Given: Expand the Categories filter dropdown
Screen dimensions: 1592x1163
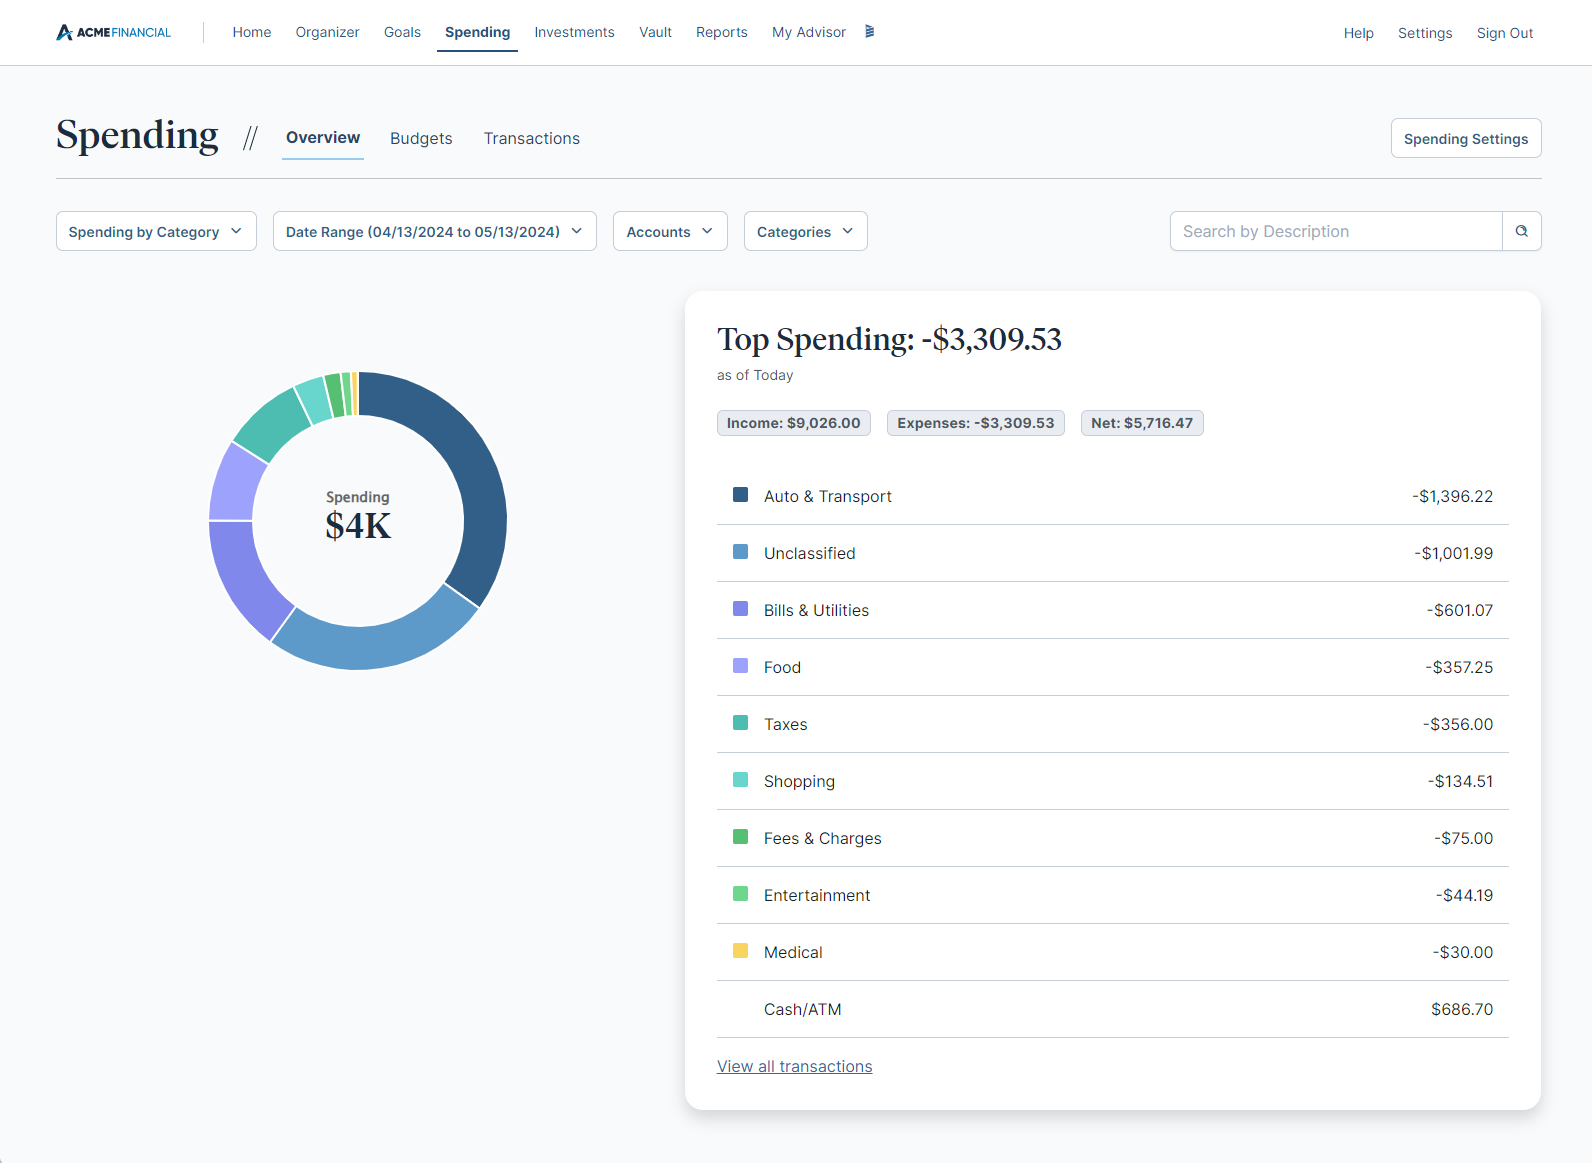Looking at the screenshot, I should pos(805,231).
